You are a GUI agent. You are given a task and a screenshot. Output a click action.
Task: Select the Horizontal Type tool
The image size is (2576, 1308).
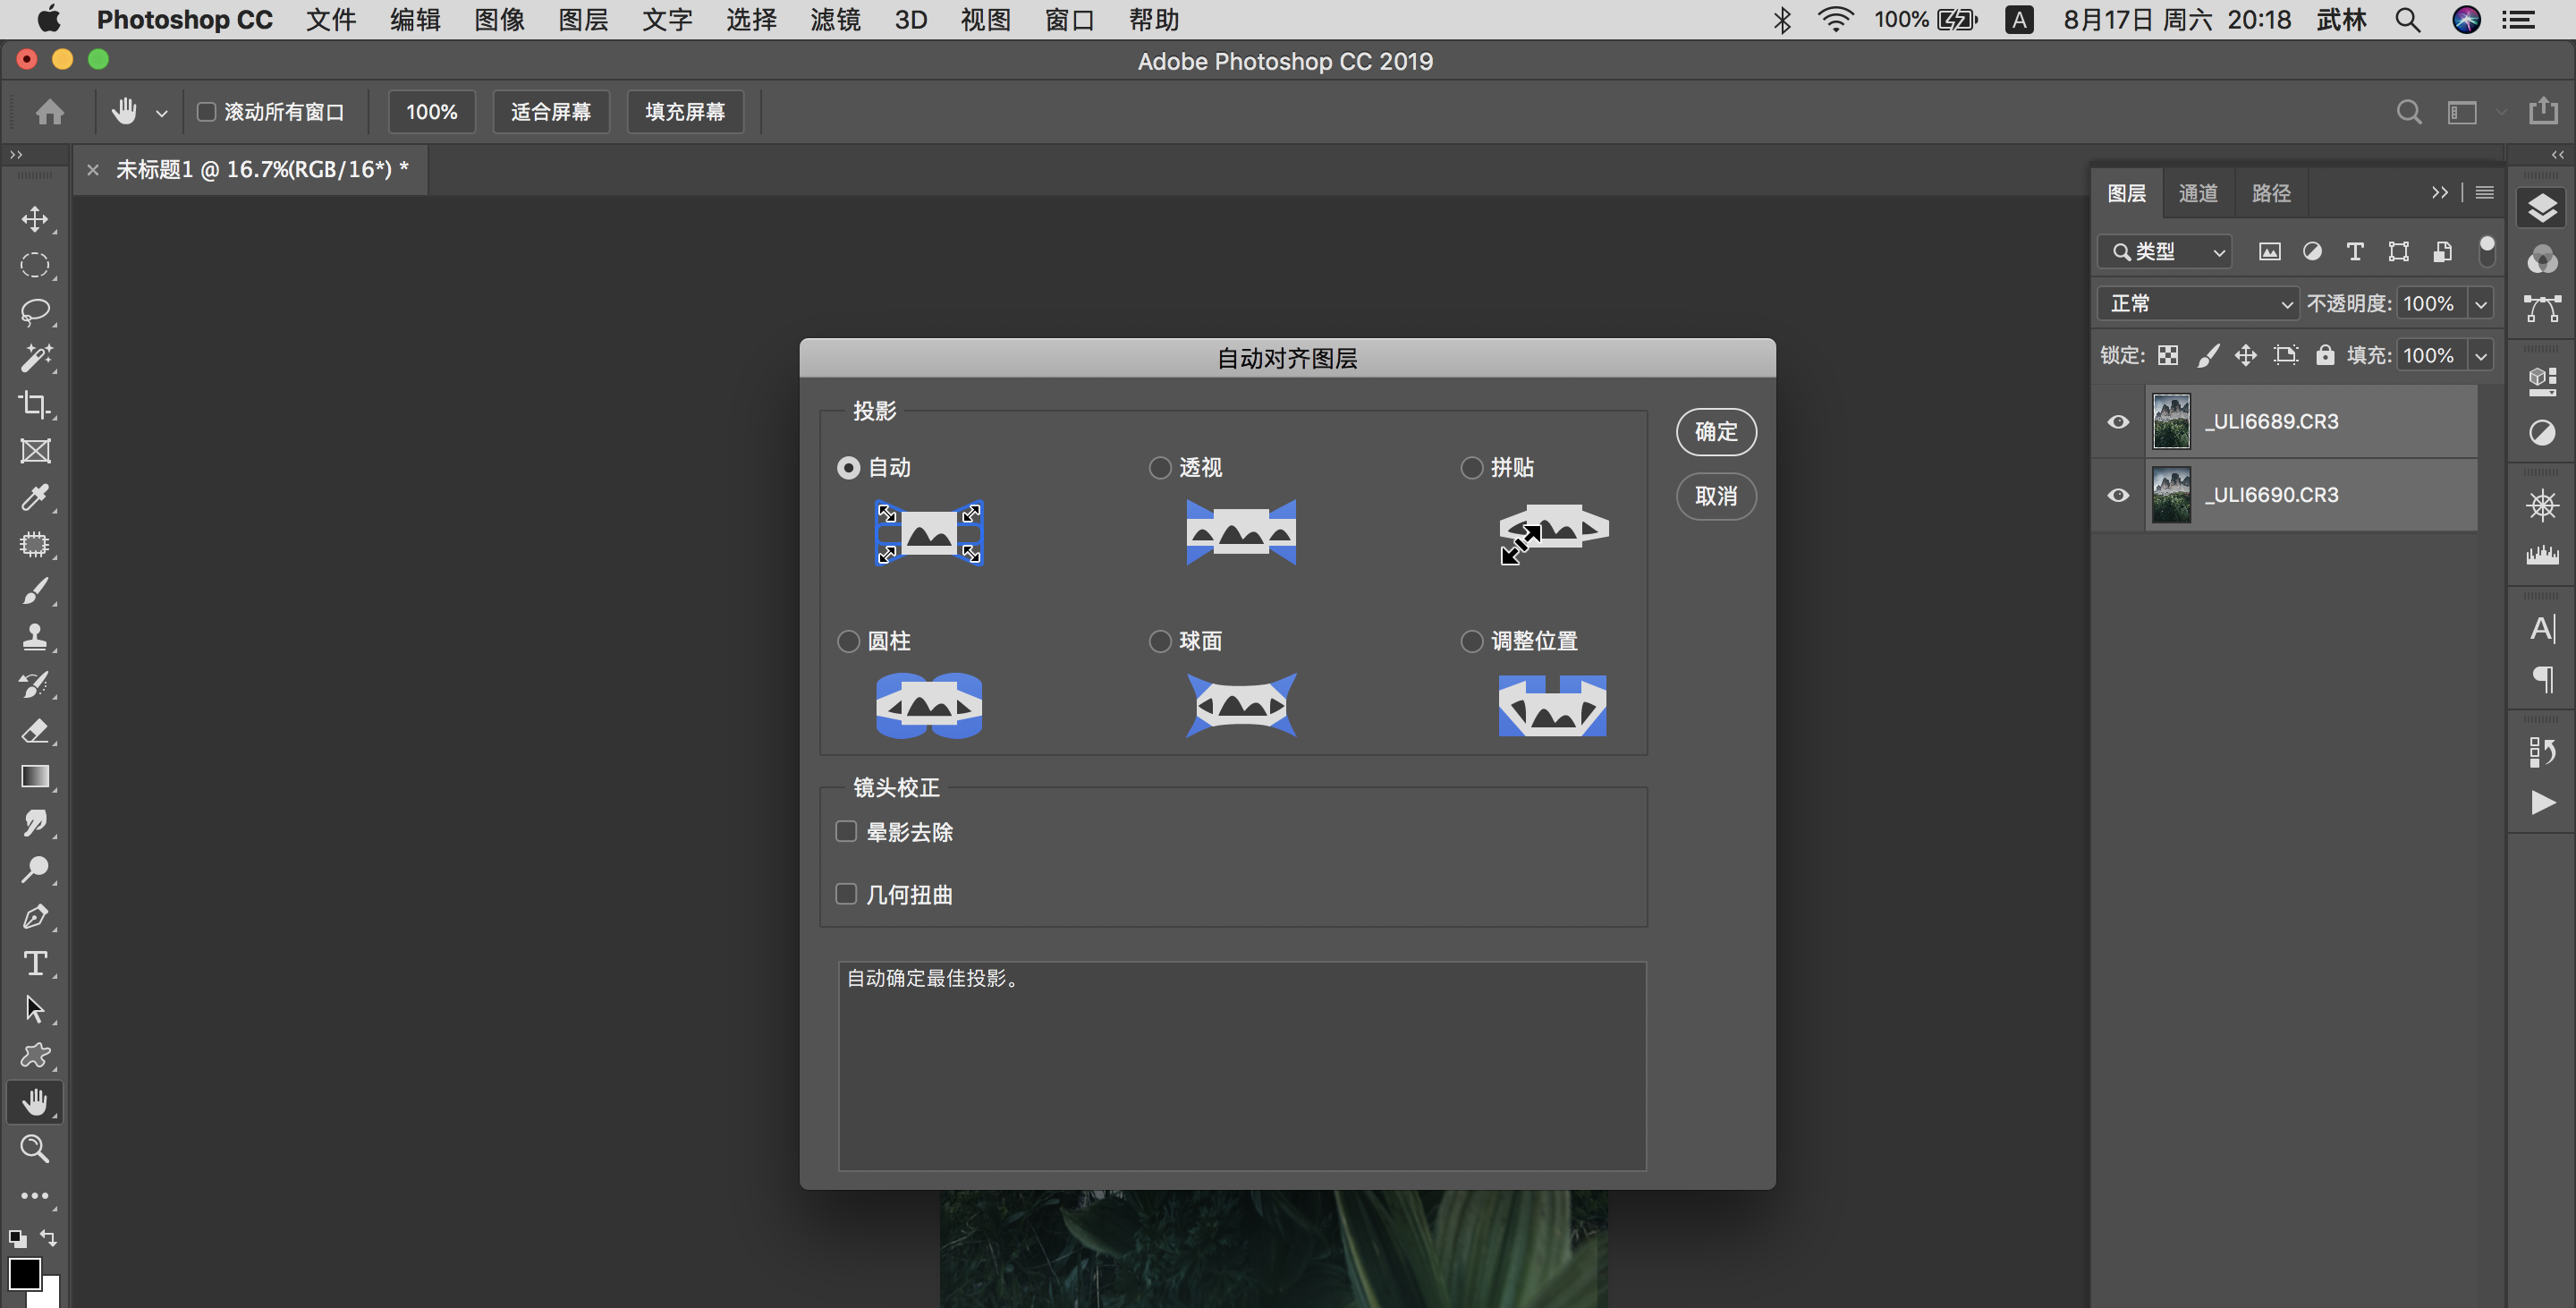click(x=35, y=963)
